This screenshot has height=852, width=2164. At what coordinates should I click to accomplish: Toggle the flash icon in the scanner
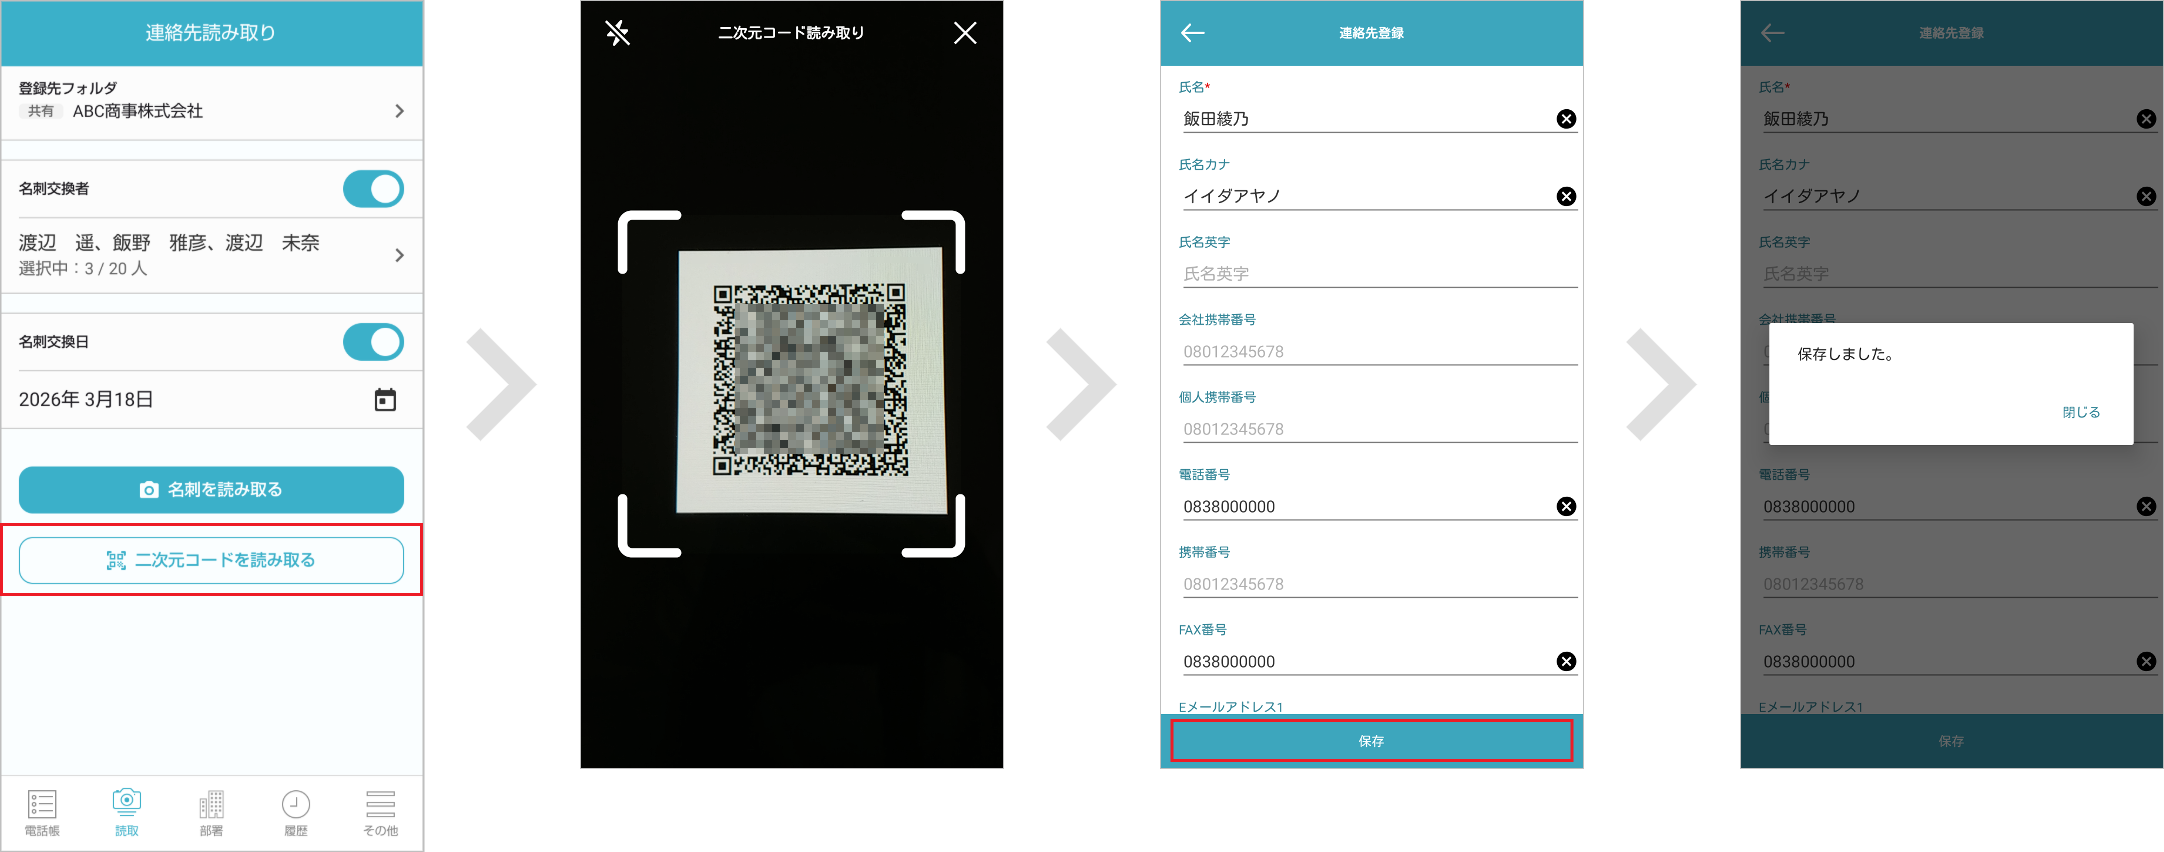click(617, 33)
